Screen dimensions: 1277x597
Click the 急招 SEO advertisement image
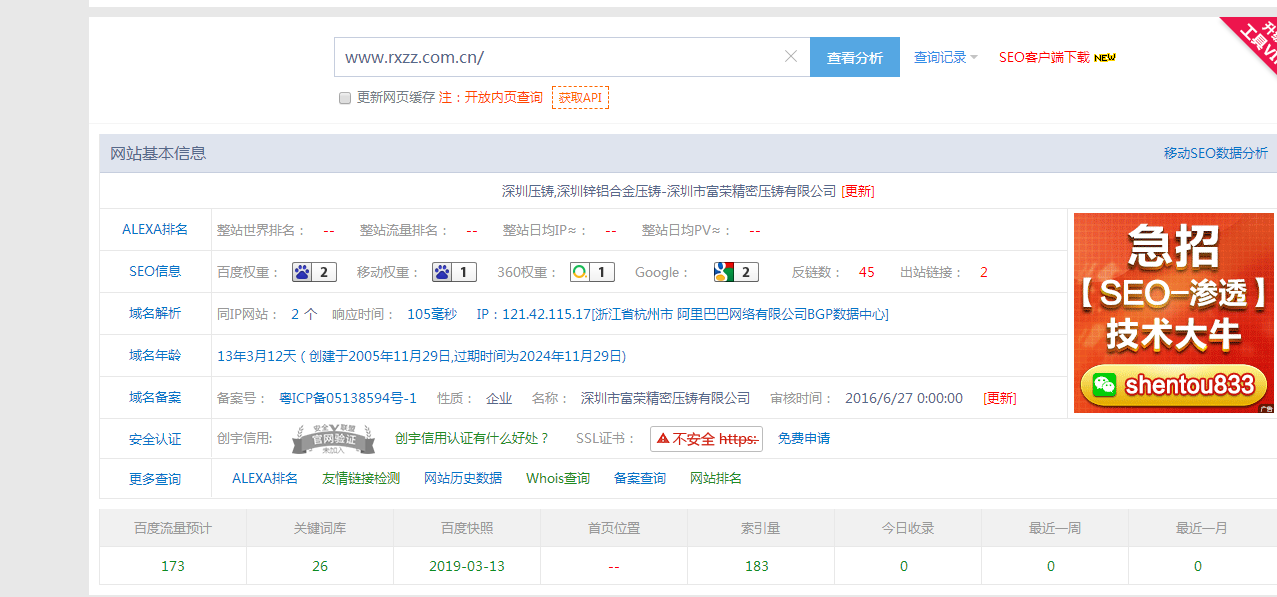[x=1173, y=313]
